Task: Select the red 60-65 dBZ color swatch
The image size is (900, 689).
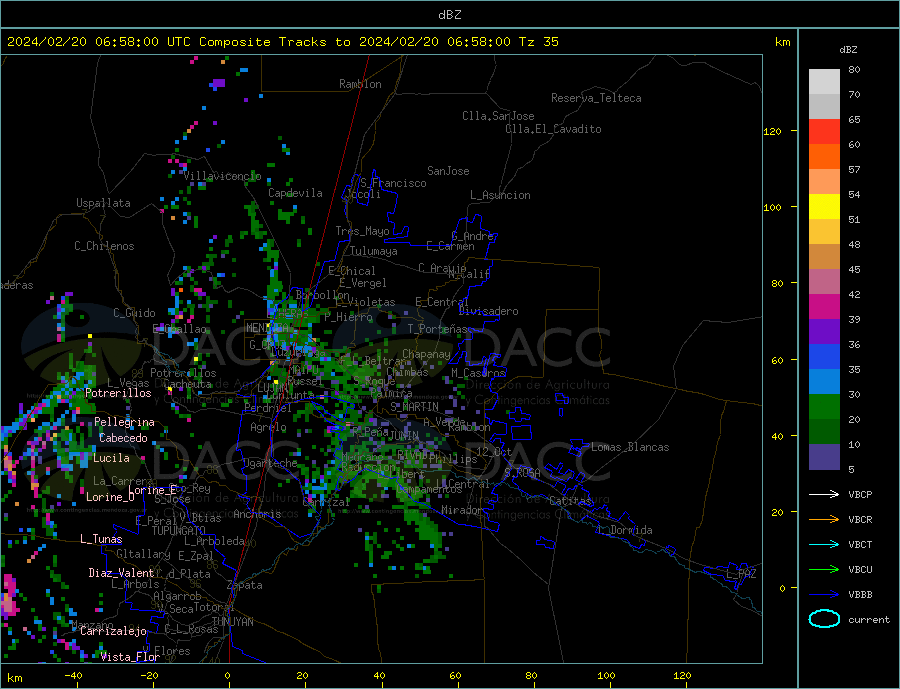Action: point(824,132)
